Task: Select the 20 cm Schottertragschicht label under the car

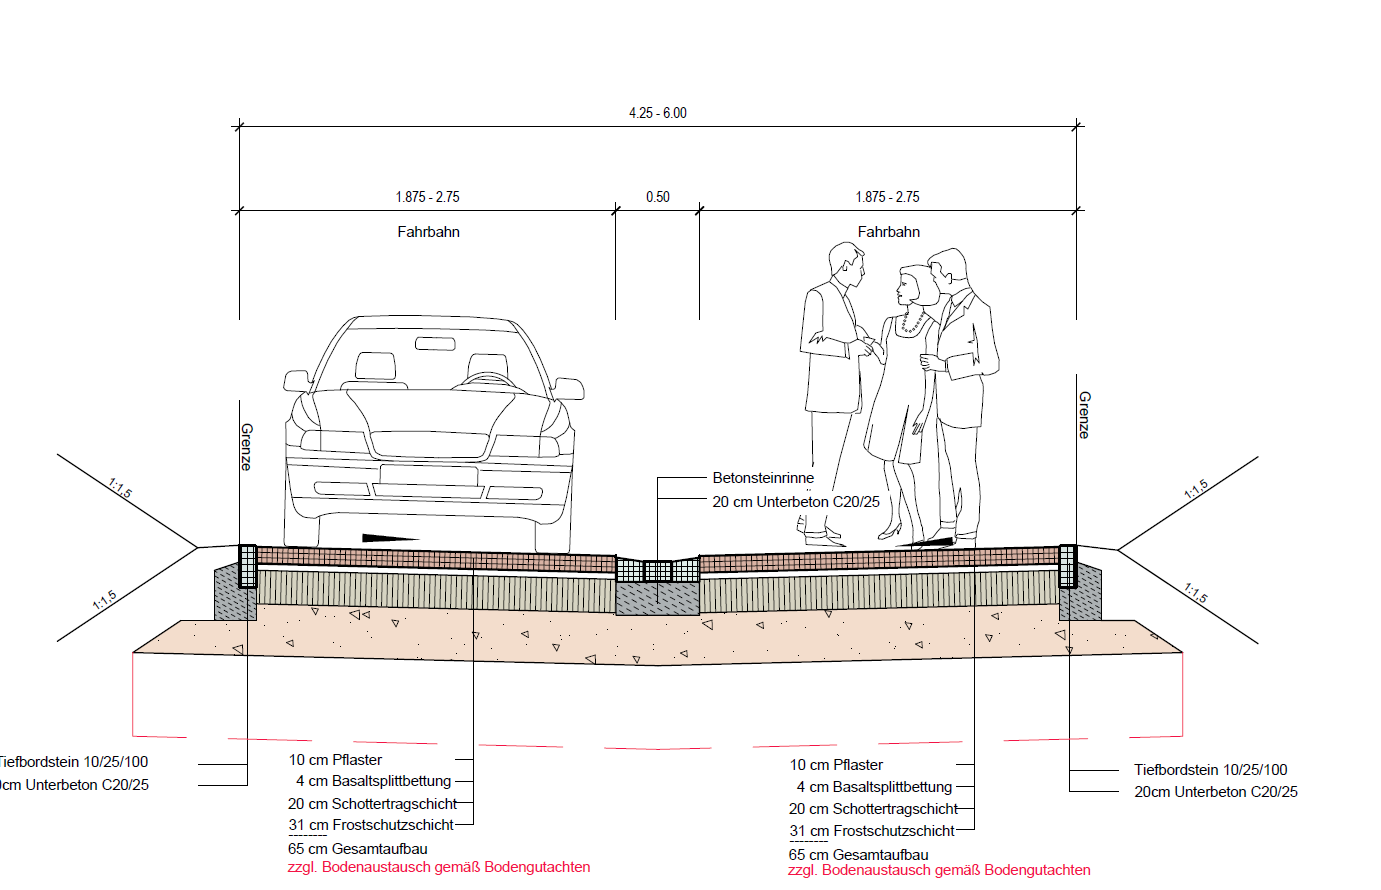Action: point(372,804)
